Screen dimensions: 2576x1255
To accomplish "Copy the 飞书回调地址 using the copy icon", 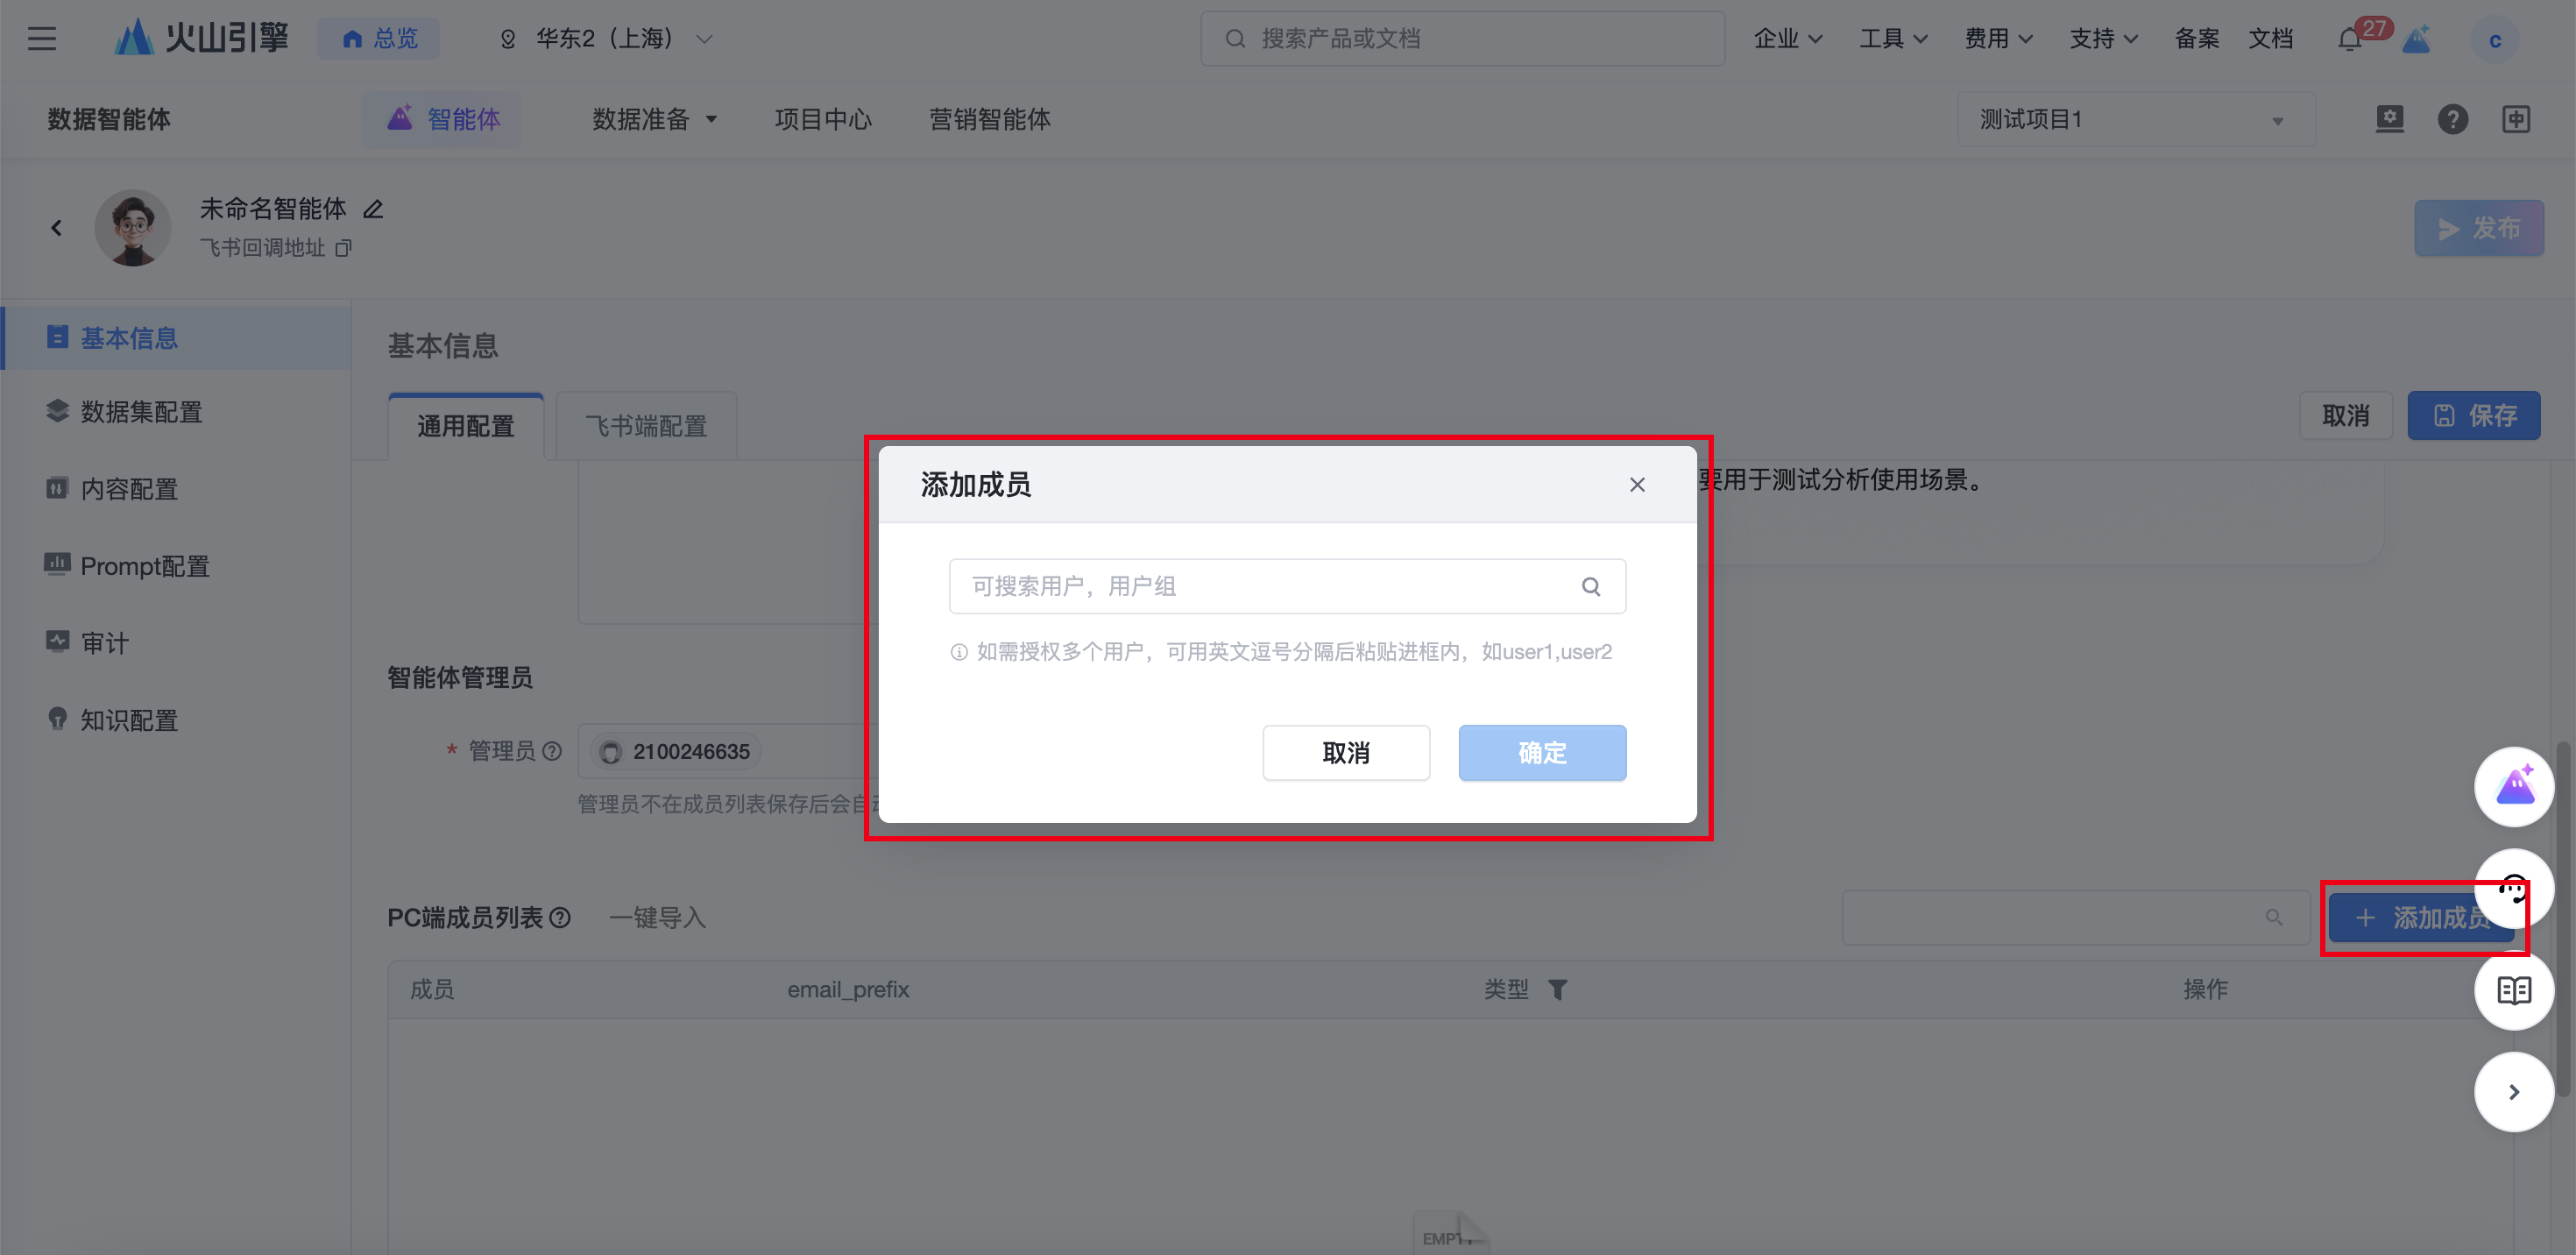I will pos(343,248).
